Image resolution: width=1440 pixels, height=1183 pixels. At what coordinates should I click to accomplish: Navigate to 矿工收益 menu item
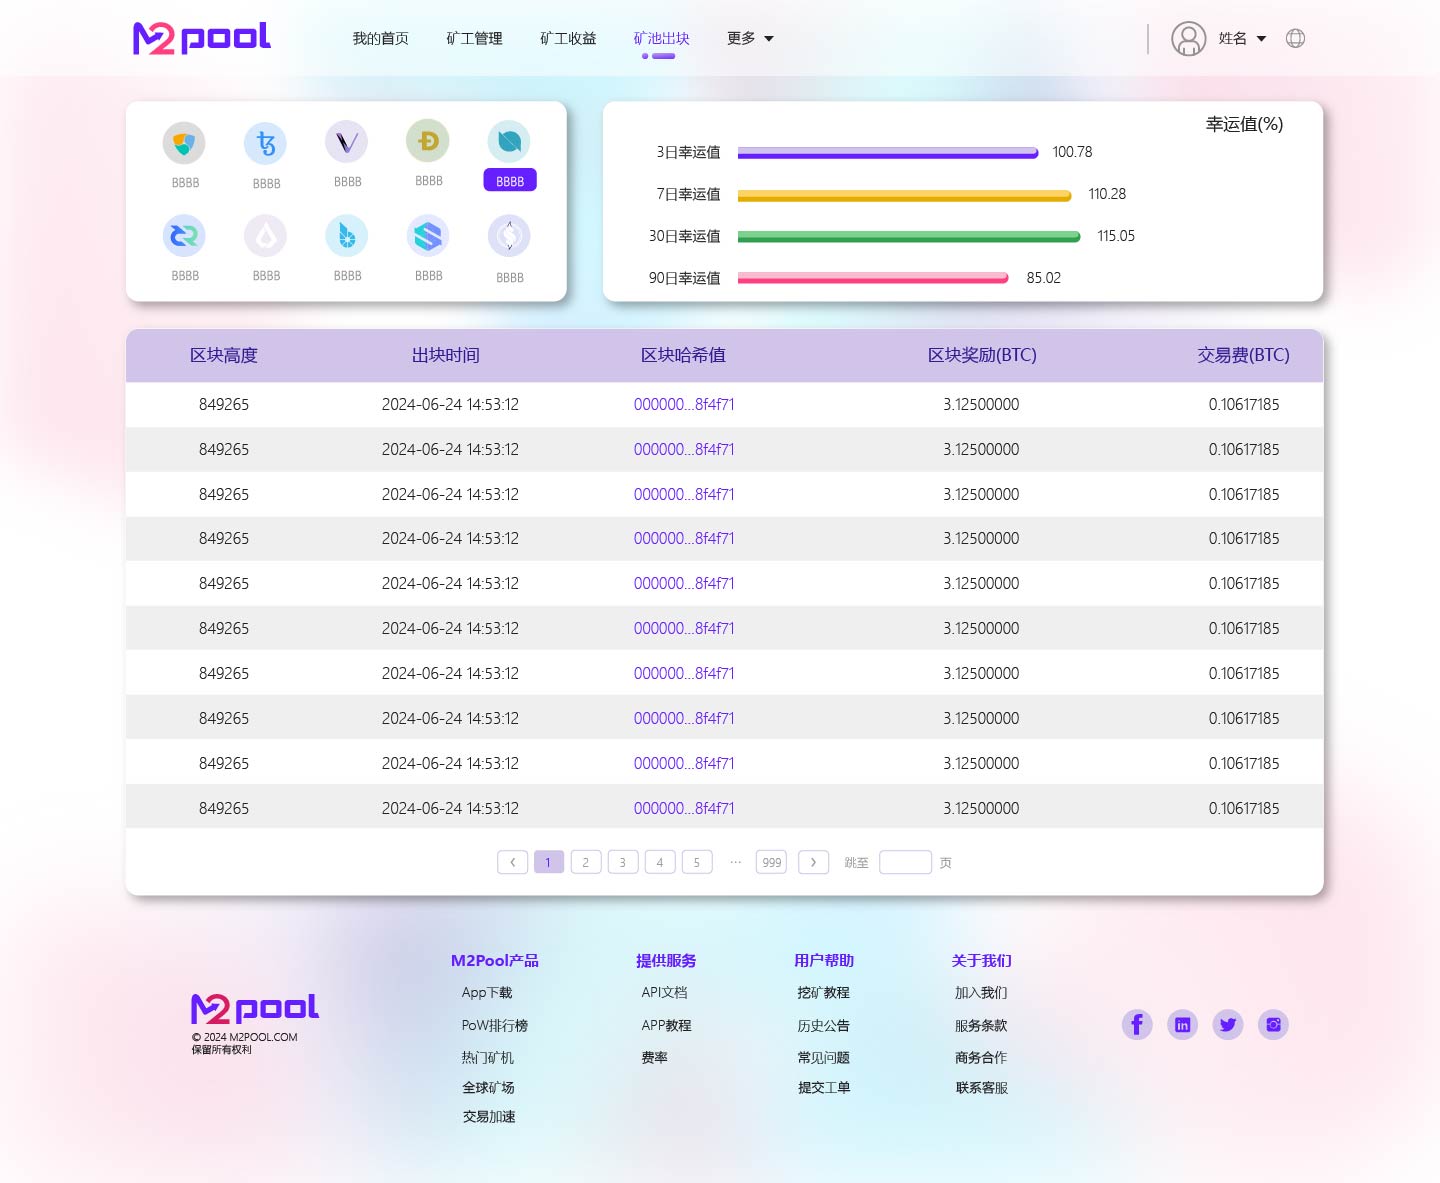(x=568, y=39)
